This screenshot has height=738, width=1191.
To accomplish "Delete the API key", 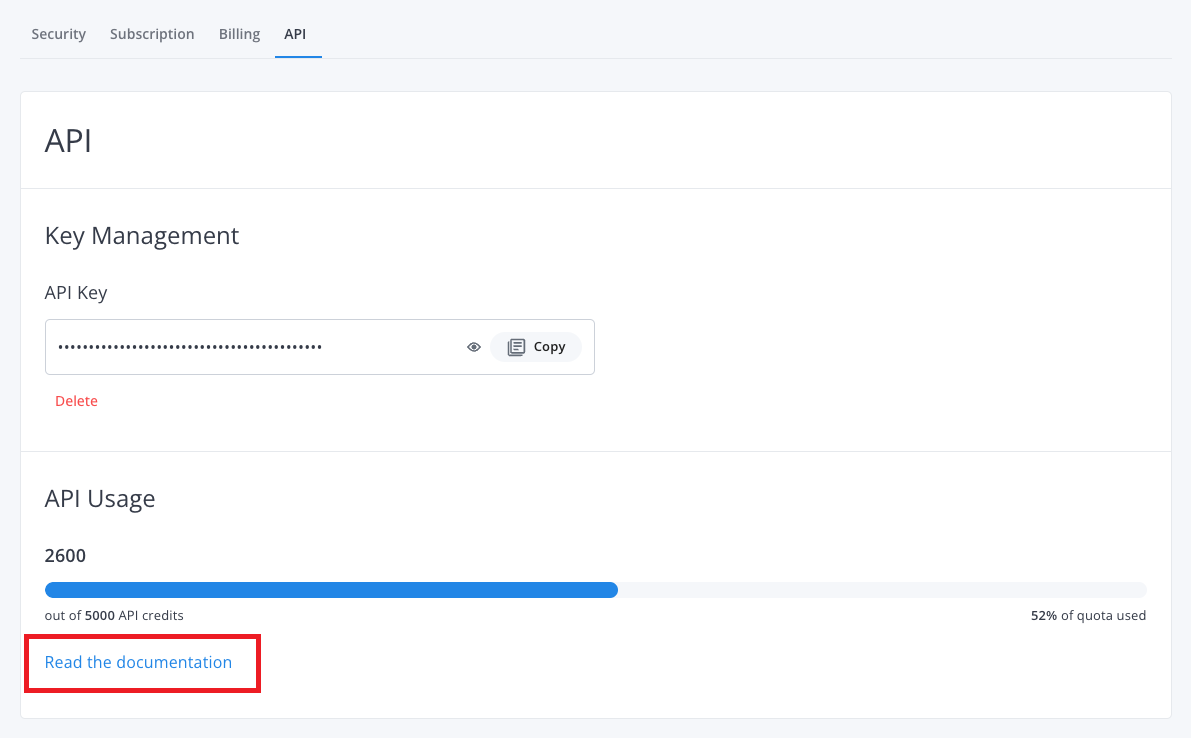I will [x=76, y=401].
